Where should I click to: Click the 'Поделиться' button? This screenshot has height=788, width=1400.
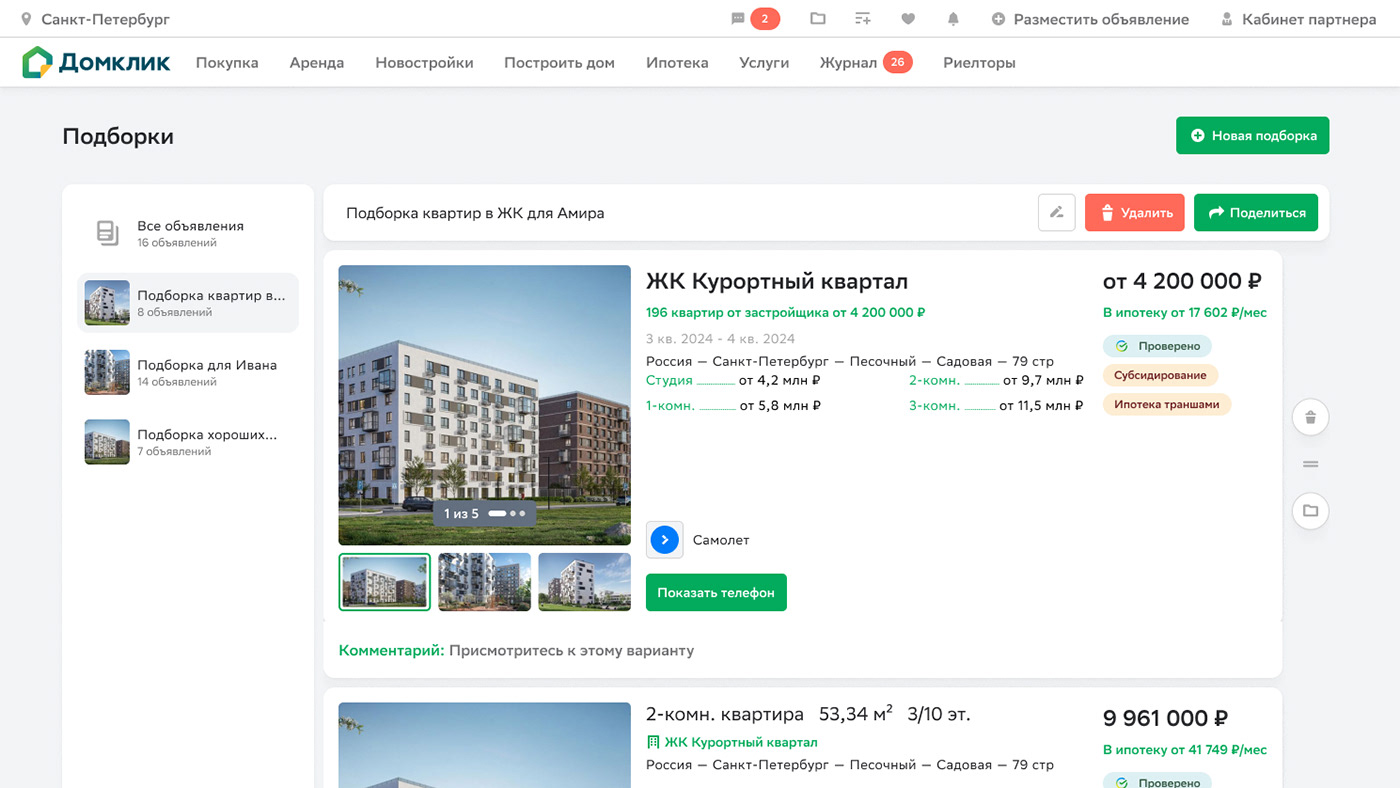click(x=1256, y=212)
